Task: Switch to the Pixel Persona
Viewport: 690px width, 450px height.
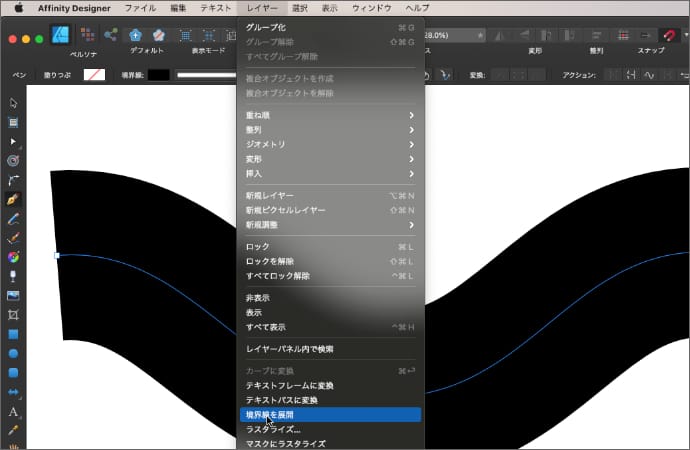Action: coord(87,36)
